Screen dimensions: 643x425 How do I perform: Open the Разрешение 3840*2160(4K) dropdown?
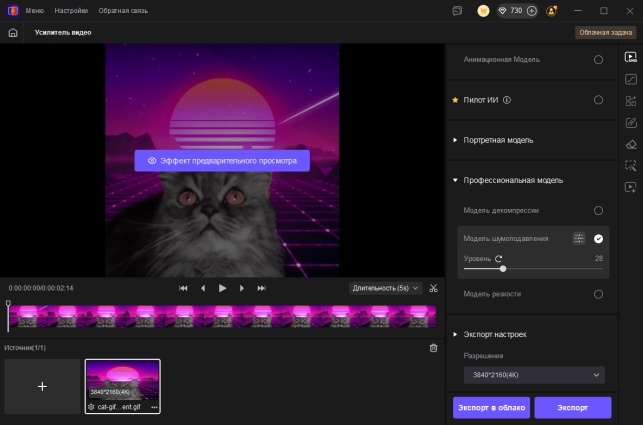[x=534, y=375]
